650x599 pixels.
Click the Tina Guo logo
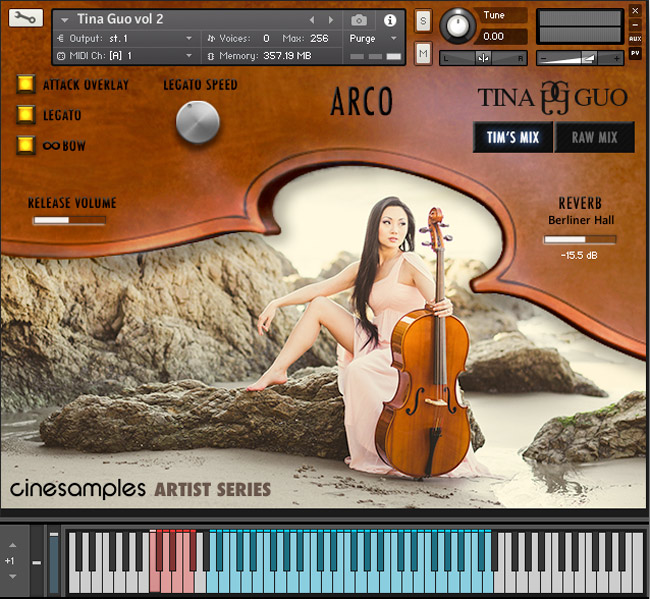(553, 98)
